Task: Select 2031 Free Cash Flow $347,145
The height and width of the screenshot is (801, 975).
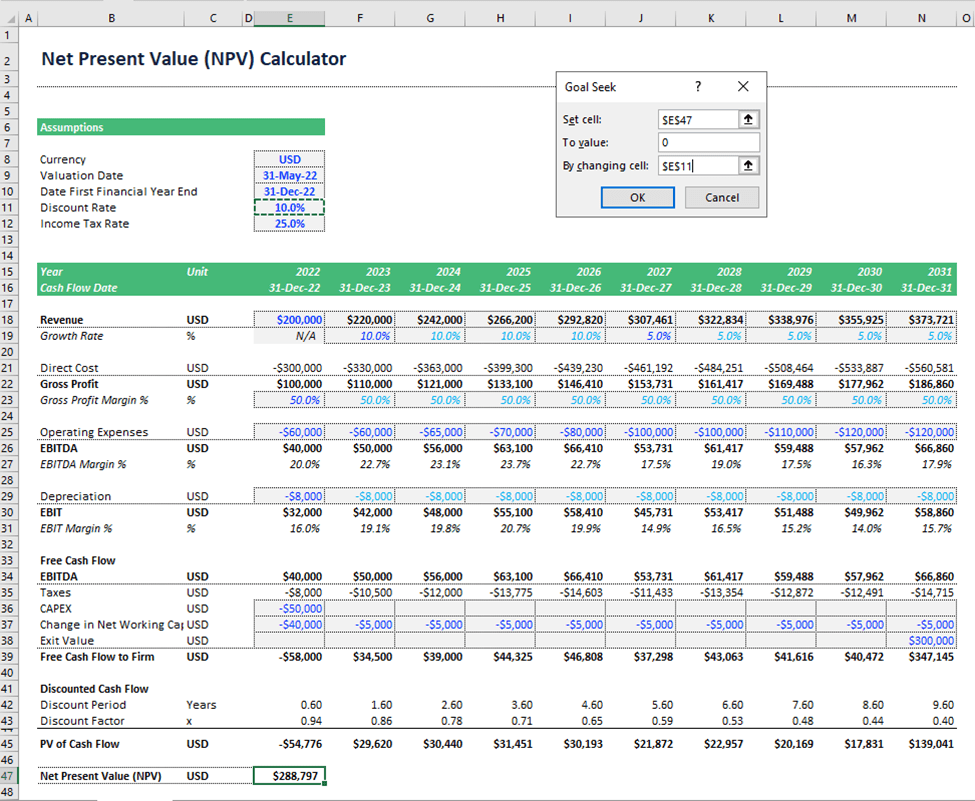Action: click(x=922, y=657)
